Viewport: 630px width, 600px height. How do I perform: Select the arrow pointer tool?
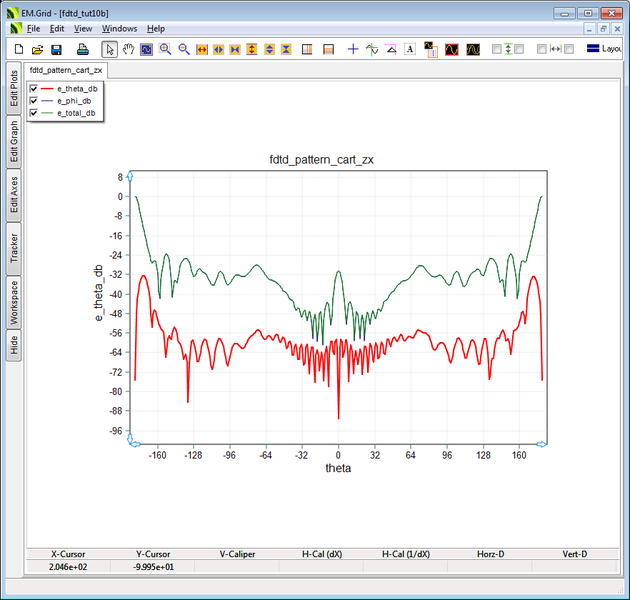(x=110, y=49)
